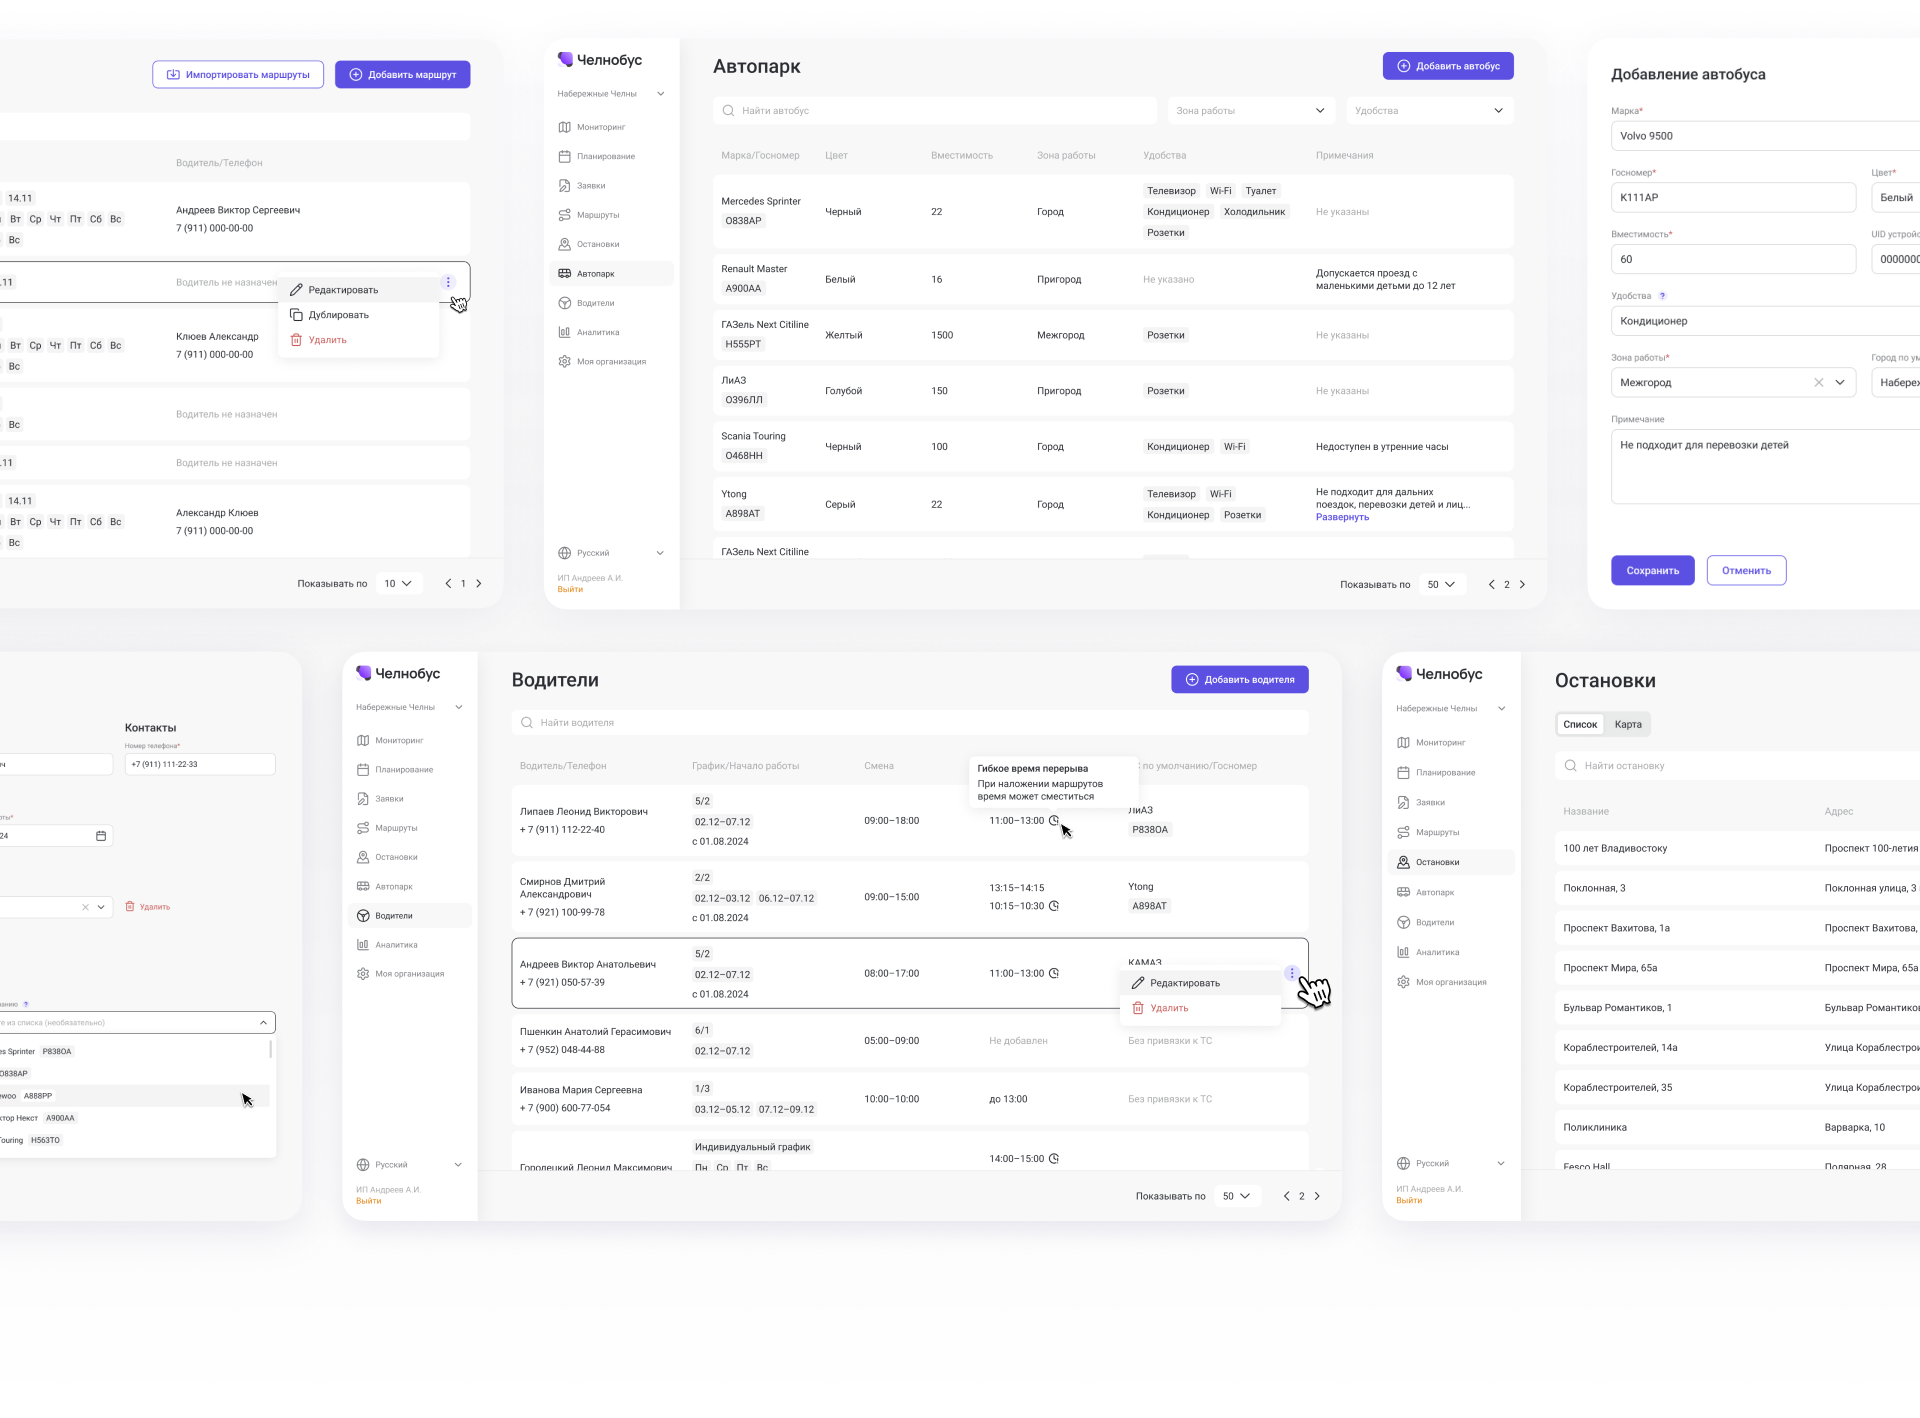Toggle the Чт weekday chip in Андреев's row
Viewport: 1920px width, 1418px height.
point(55,219)
